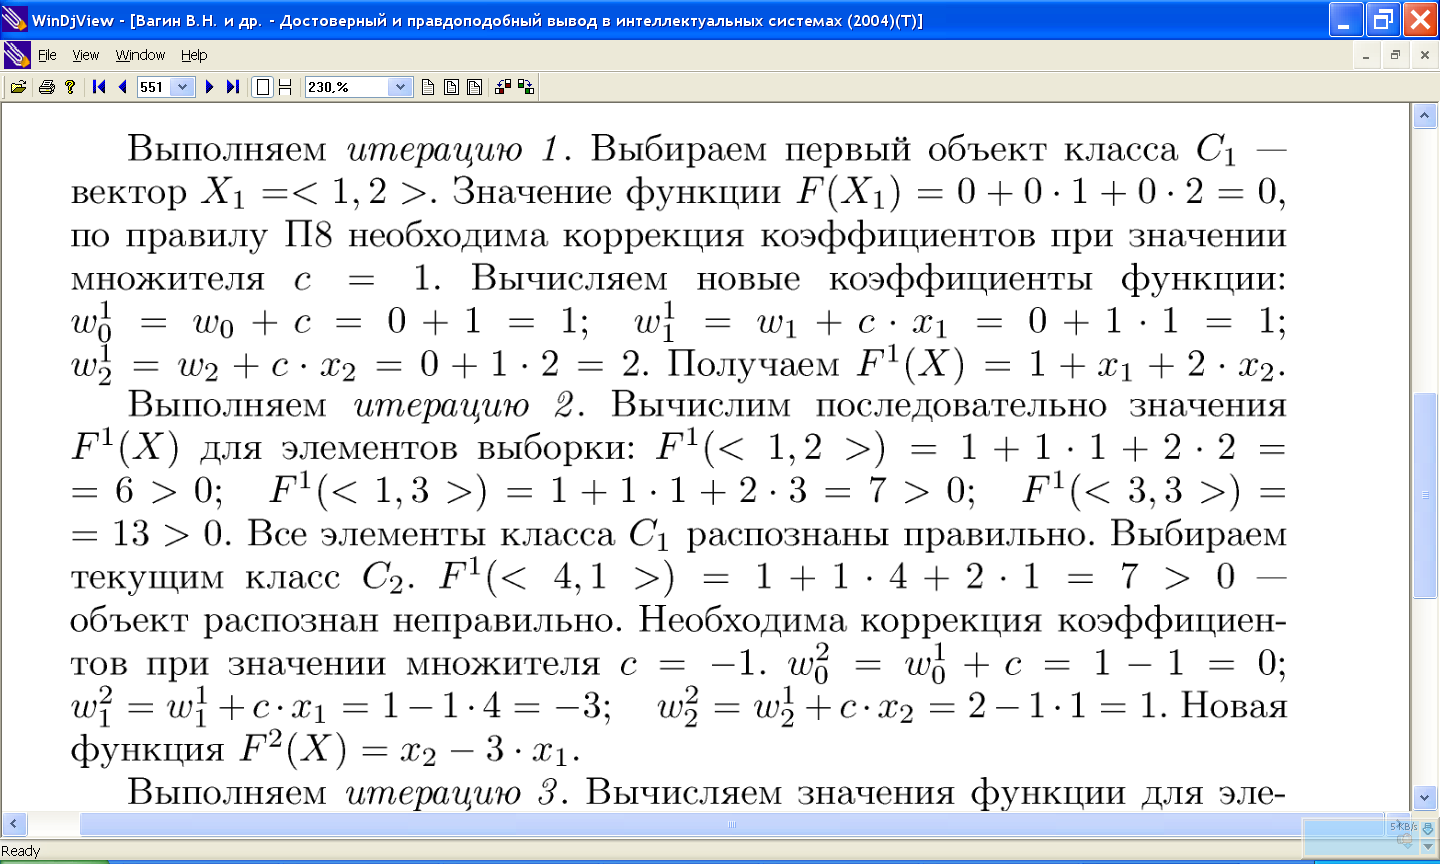Open the View menu
Image resolution: width=1440 pixels, height=864 pixels.
tap(85, 55)
